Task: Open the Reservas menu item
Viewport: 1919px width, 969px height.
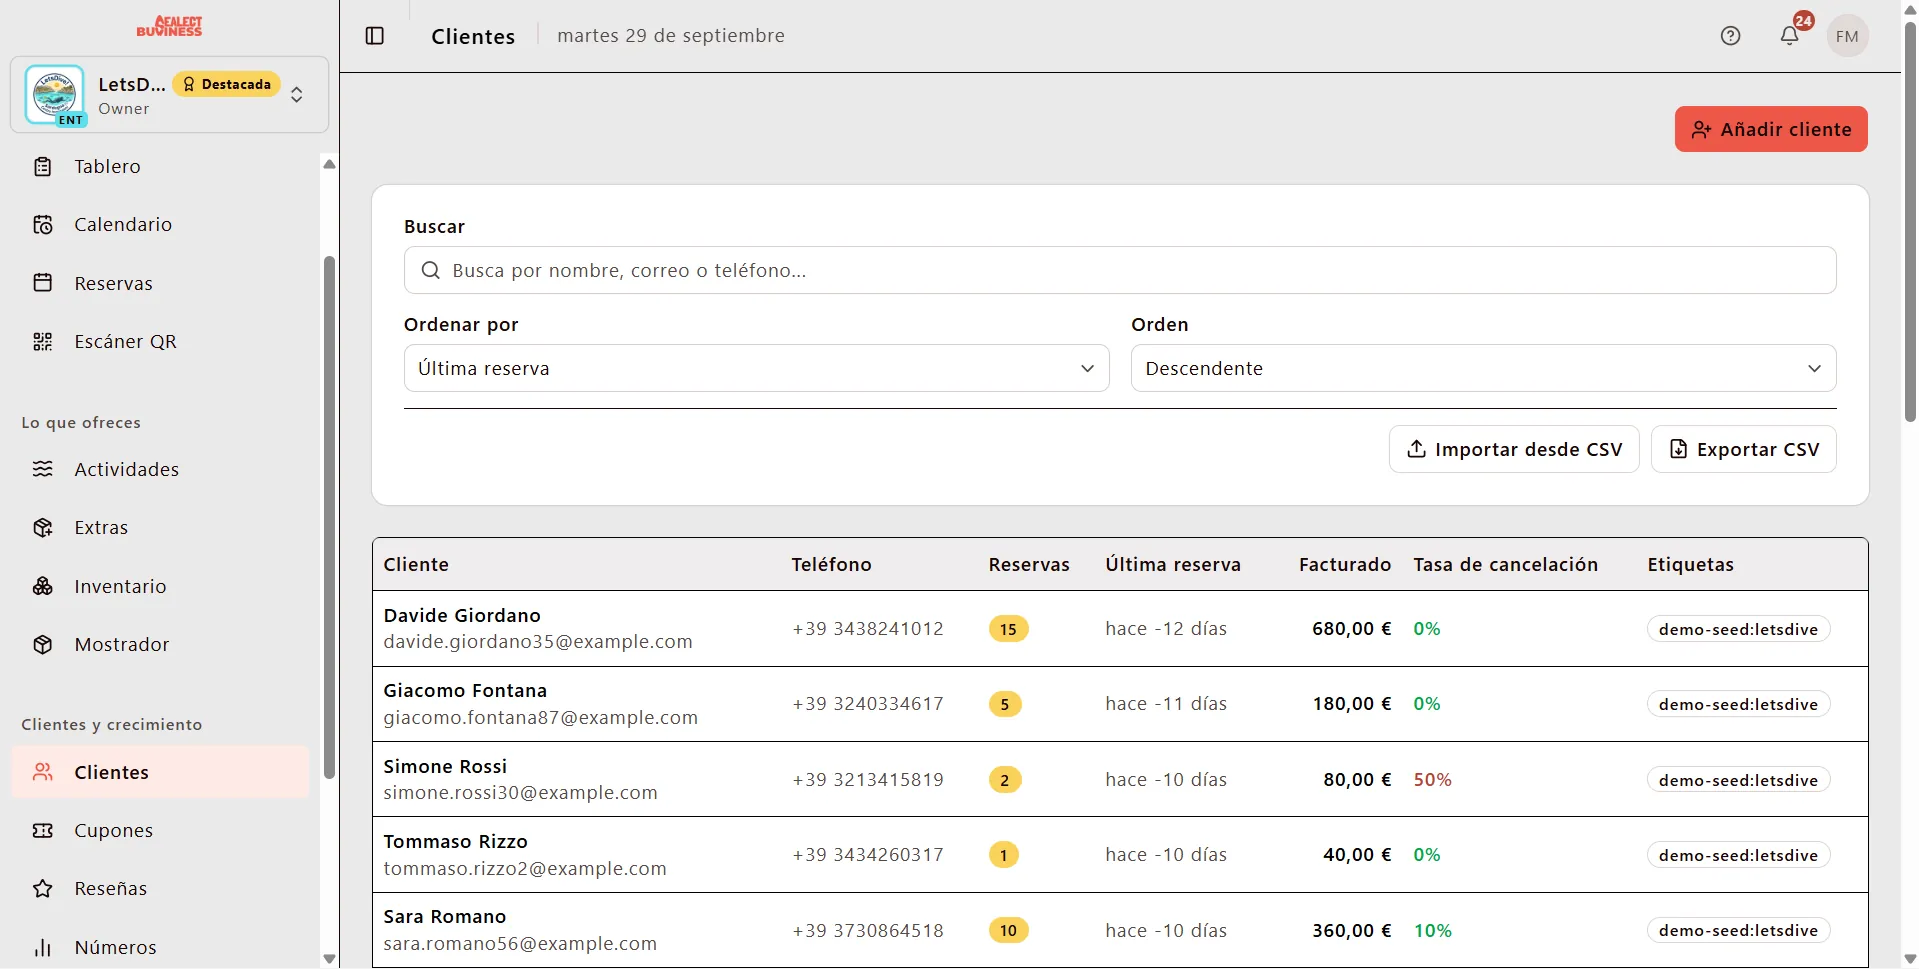Action: pyautogui.click(x=160, y=283)
